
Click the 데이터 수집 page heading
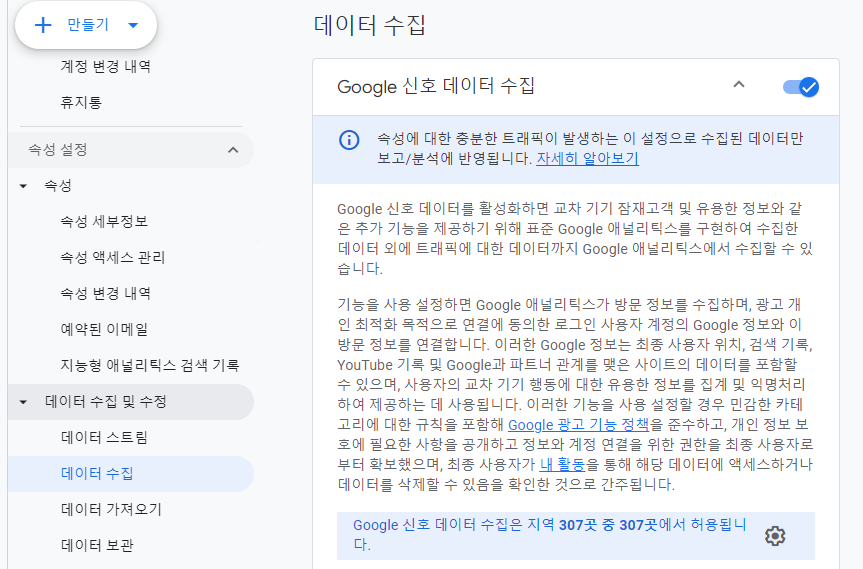click(370, 25)
